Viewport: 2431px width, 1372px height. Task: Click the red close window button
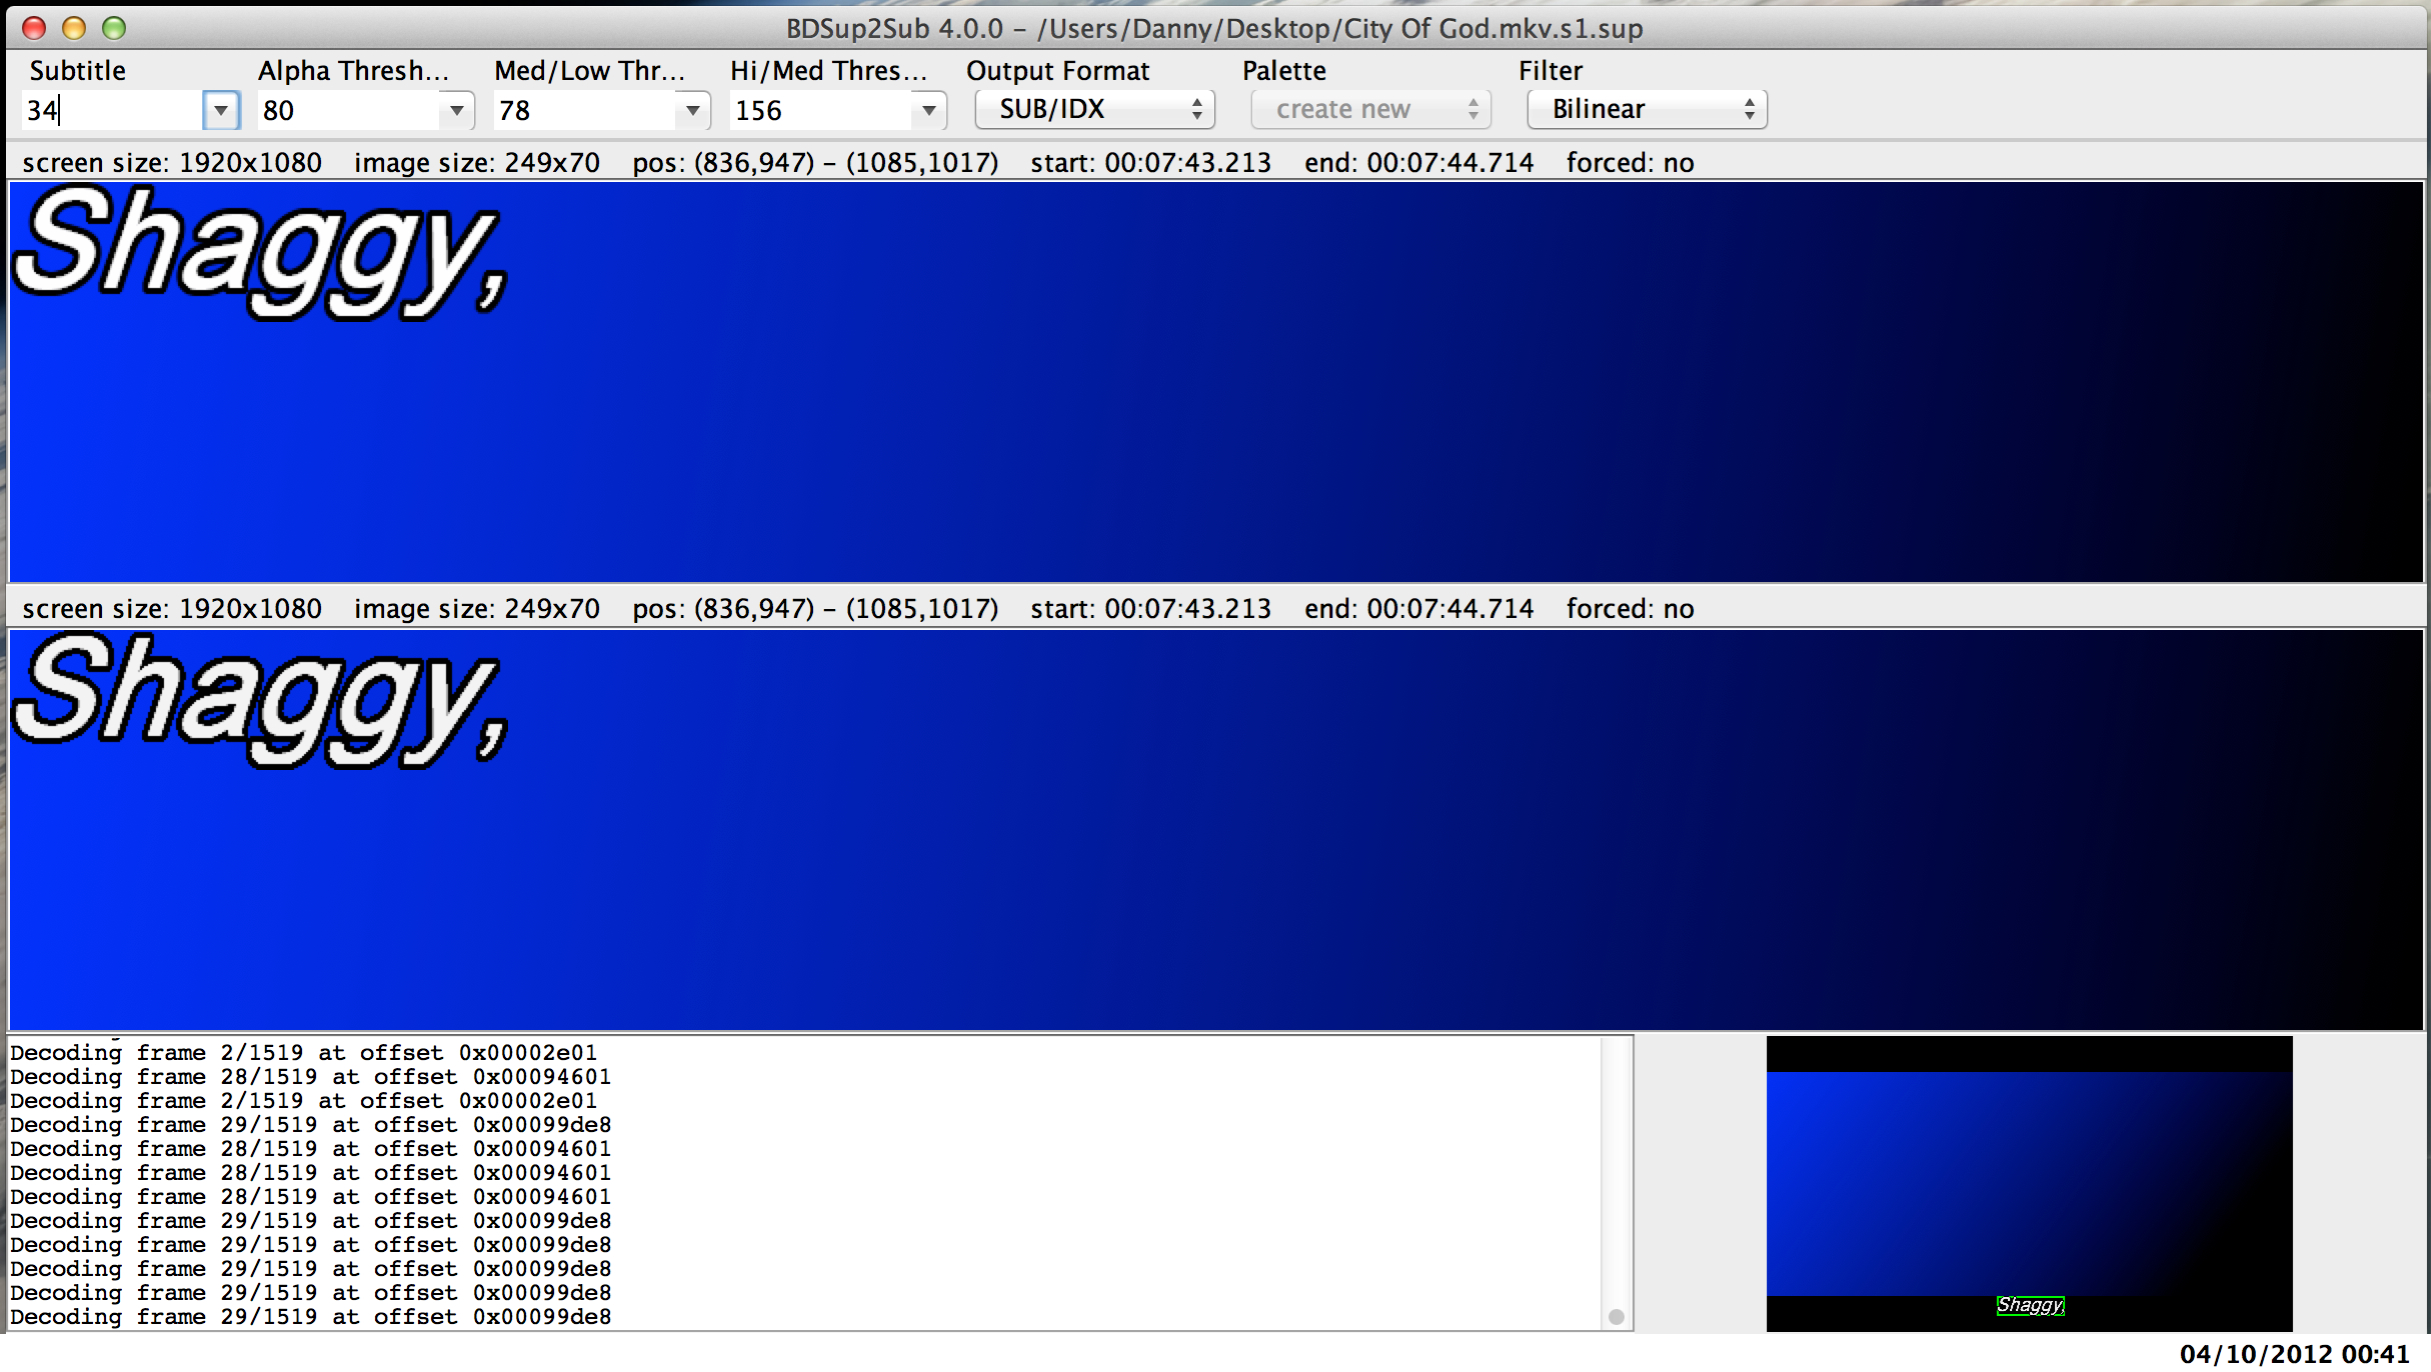pyautogui.click(x=34, y=28)
